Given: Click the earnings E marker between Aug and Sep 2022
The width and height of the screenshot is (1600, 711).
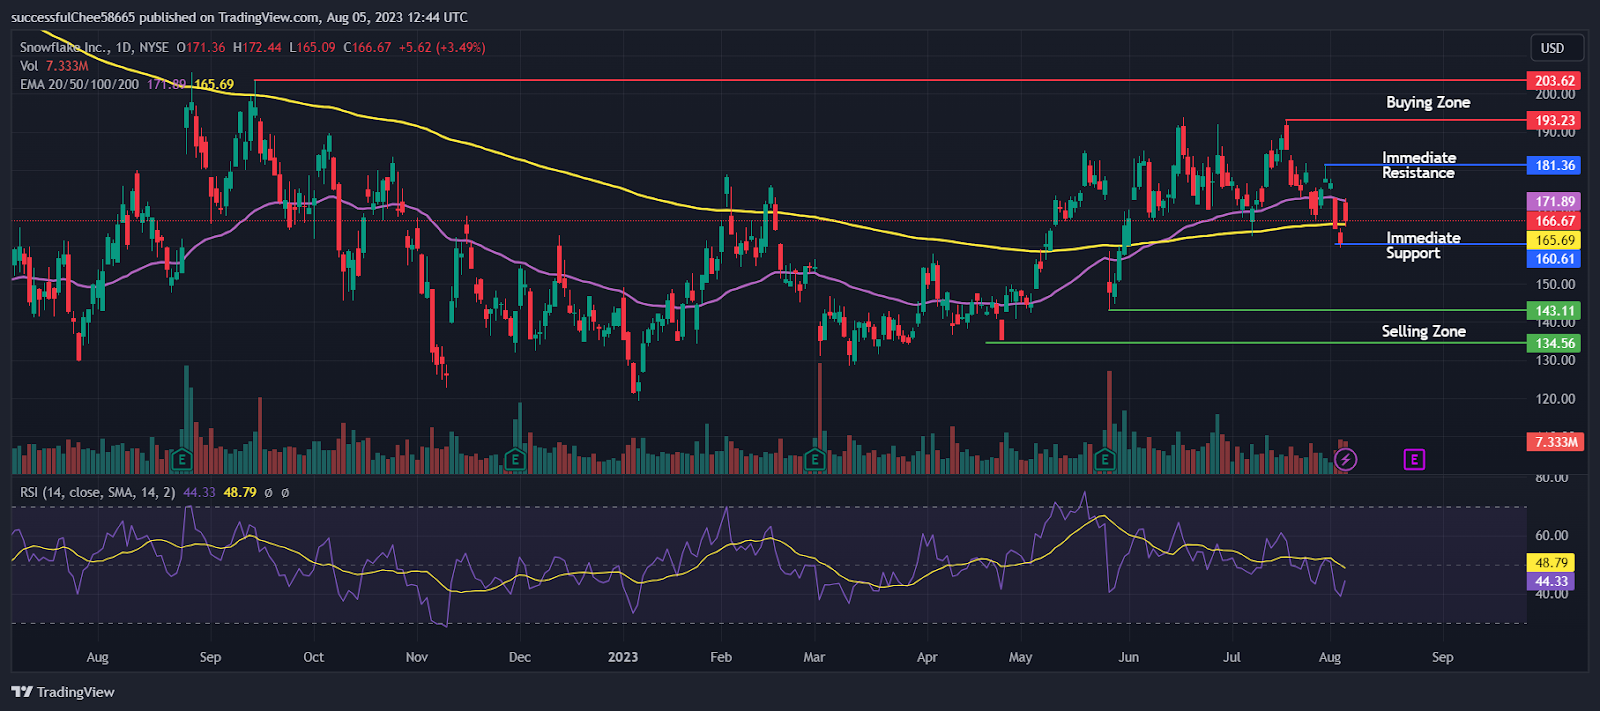Looking at the screenshot, I should point(181,460).
